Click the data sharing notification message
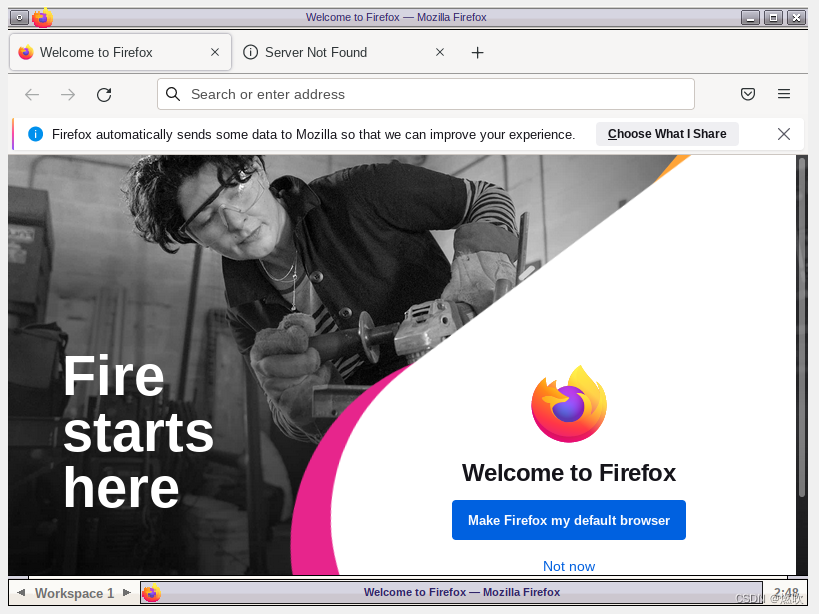This screenshot has width=819, height=614. coord(313,135)
